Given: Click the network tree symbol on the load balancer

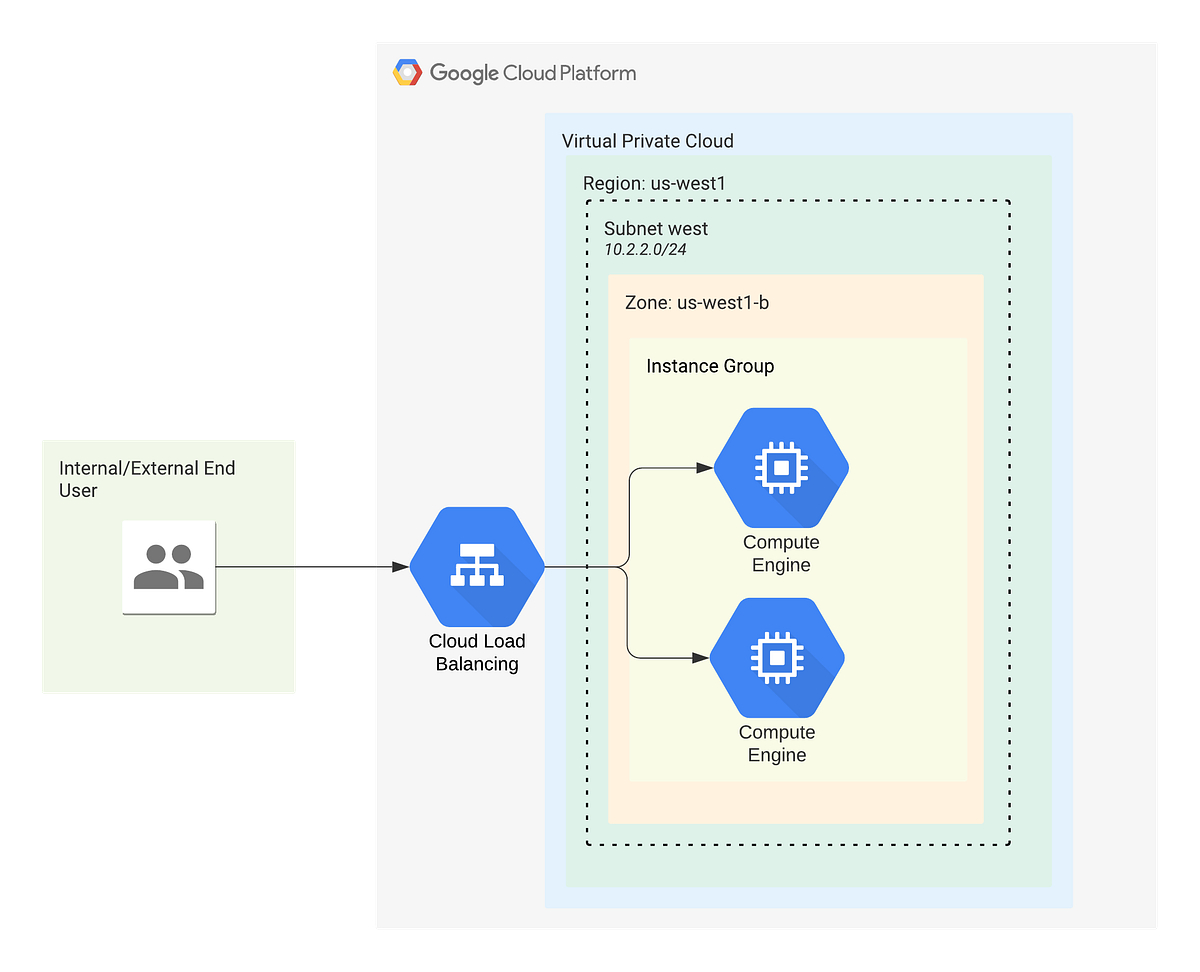Looking at the screenshot, I should [x=477, y=564].
